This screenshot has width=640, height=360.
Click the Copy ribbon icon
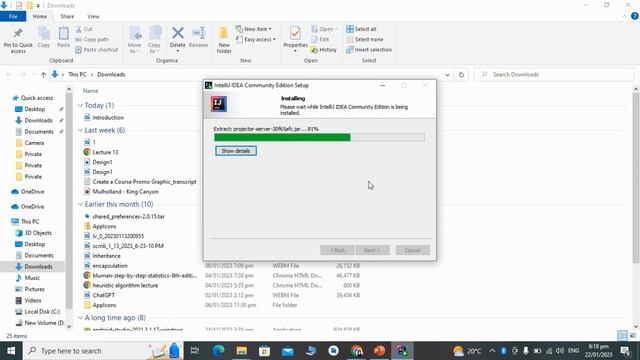click(x=44, y=33)
